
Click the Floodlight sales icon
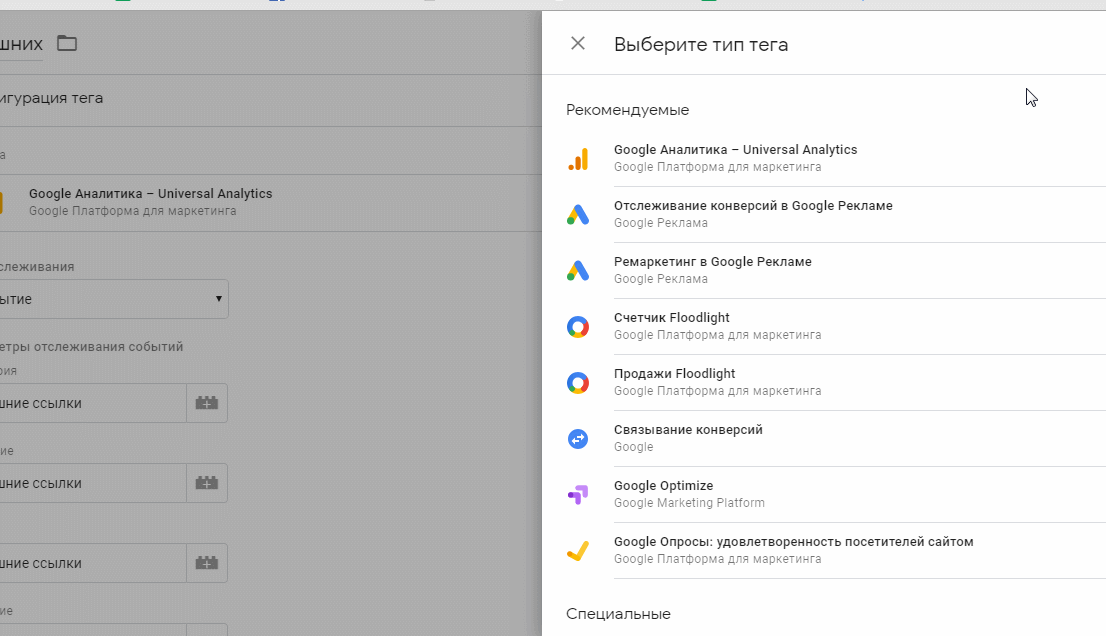coord(578,382)
